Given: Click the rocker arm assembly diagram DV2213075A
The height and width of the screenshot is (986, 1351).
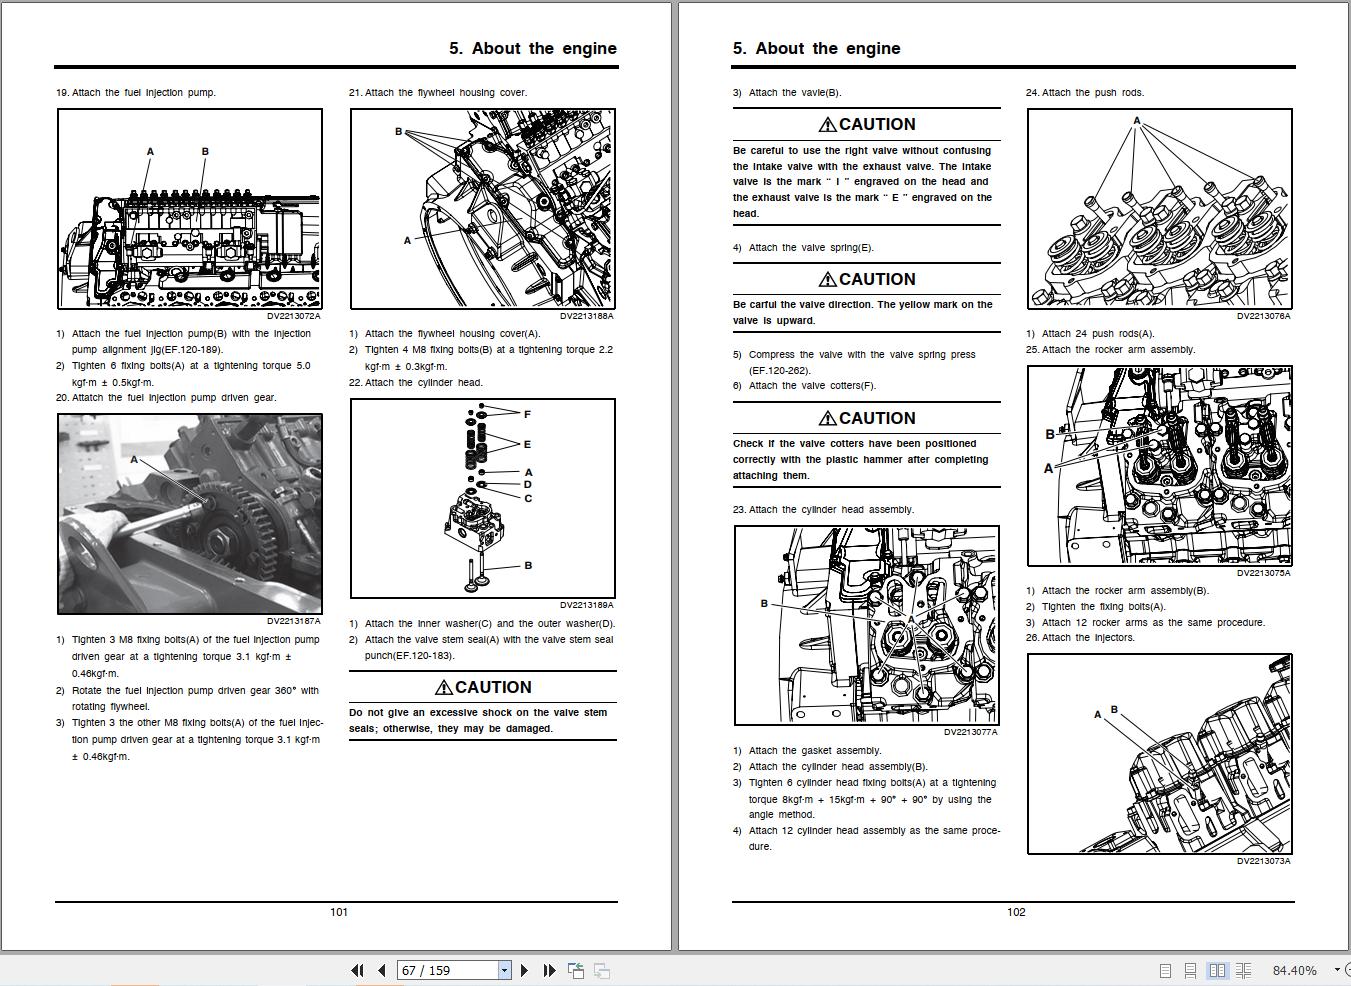Looking at the screenshot, I should click(x=1160, y=465).
